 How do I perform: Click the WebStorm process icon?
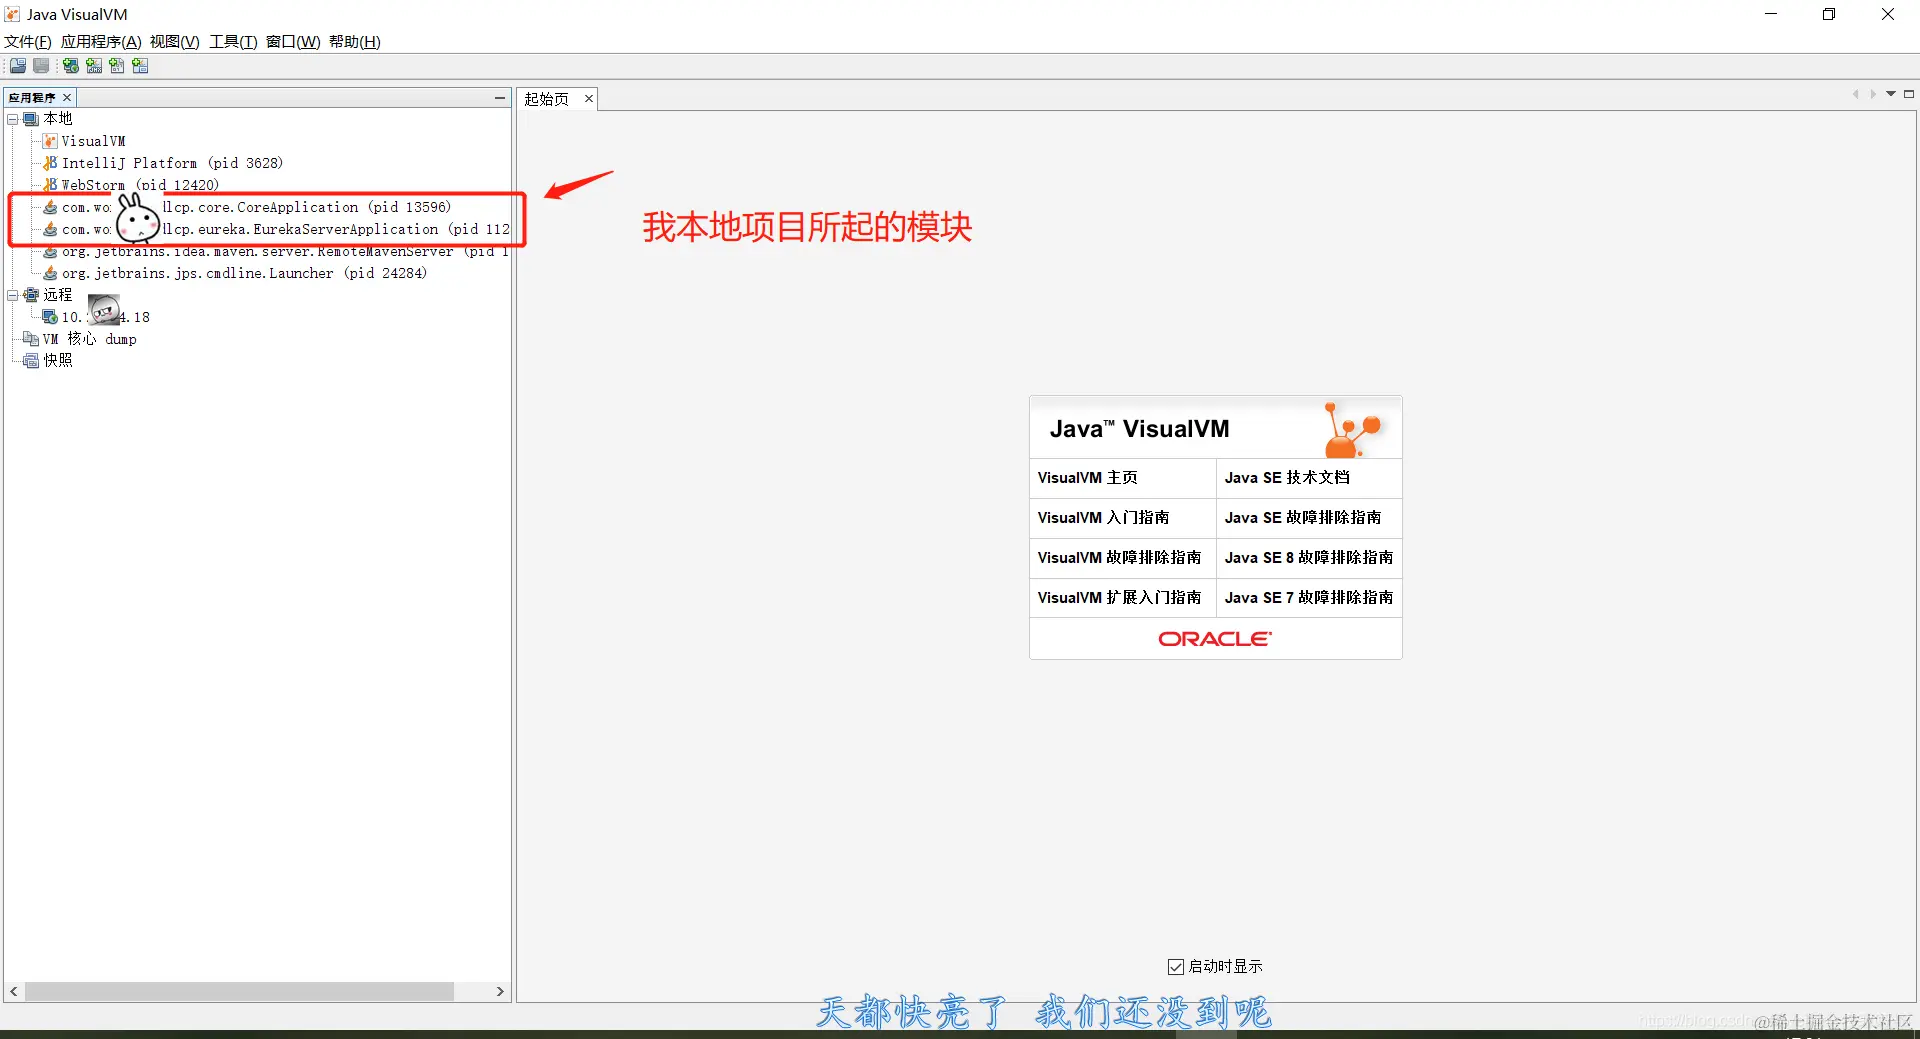(x=50, y=185)
